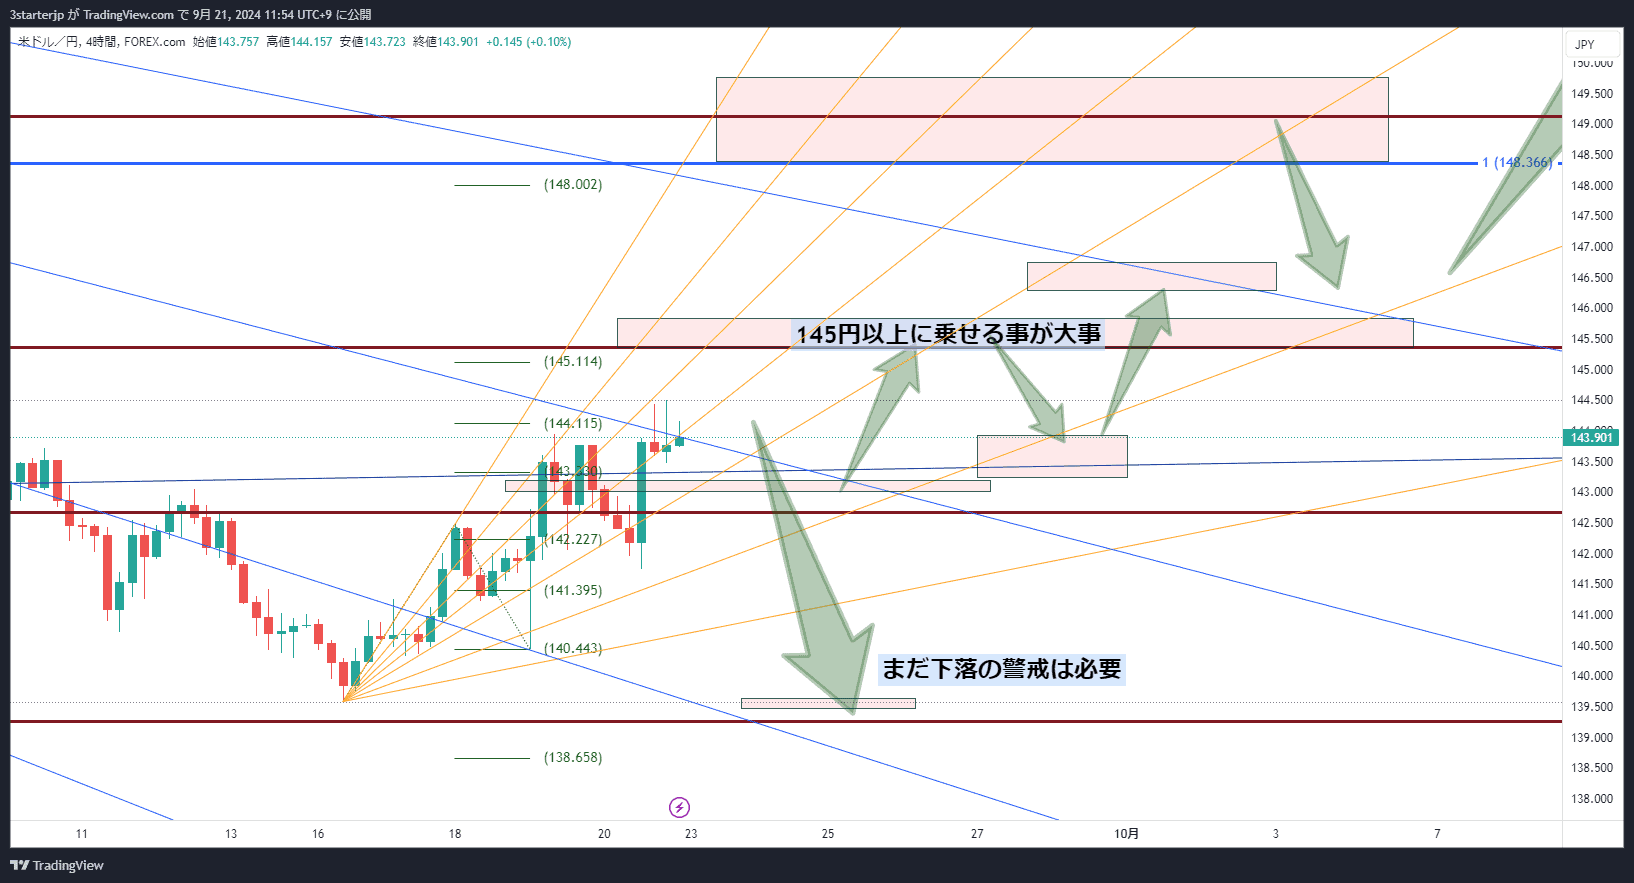Click date label 7 on the time axis
The width and height of the screenshot is (1634, 883).
click(x=1437, y=834)
